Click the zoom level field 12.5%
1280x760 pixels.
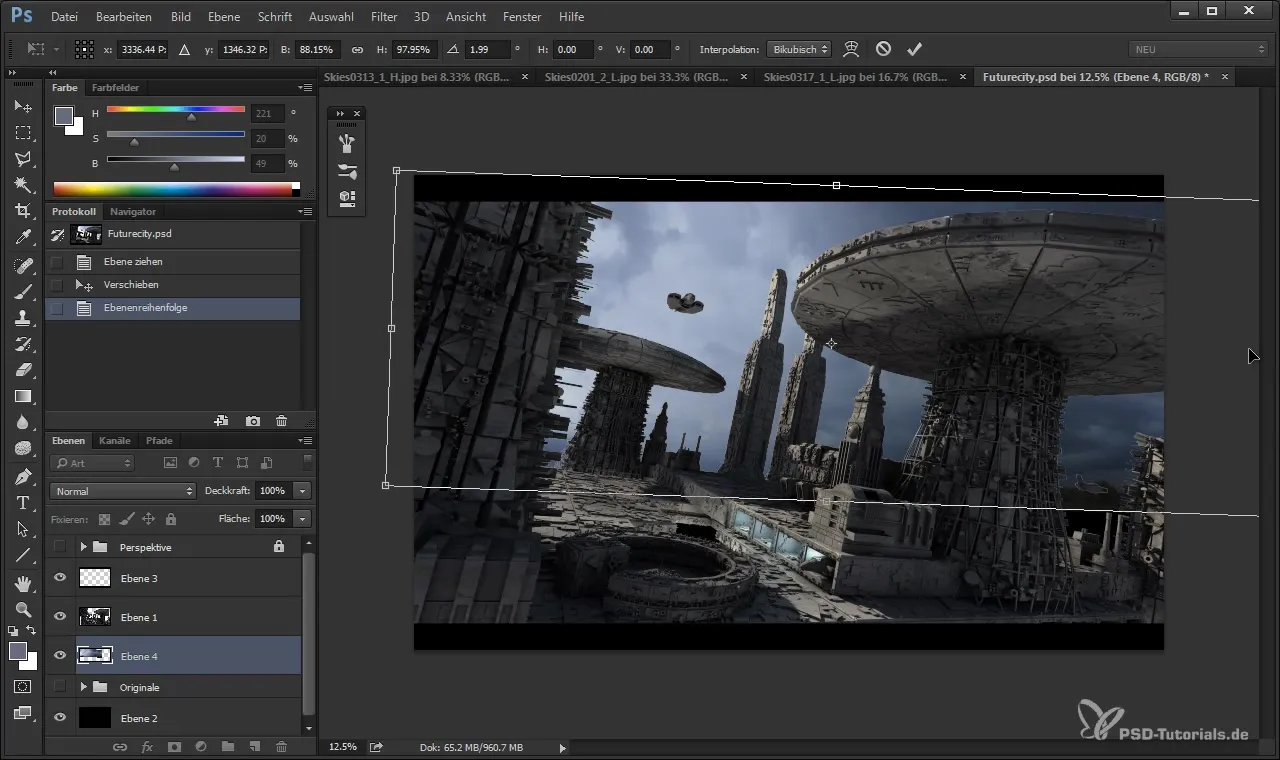click(343, 747)
